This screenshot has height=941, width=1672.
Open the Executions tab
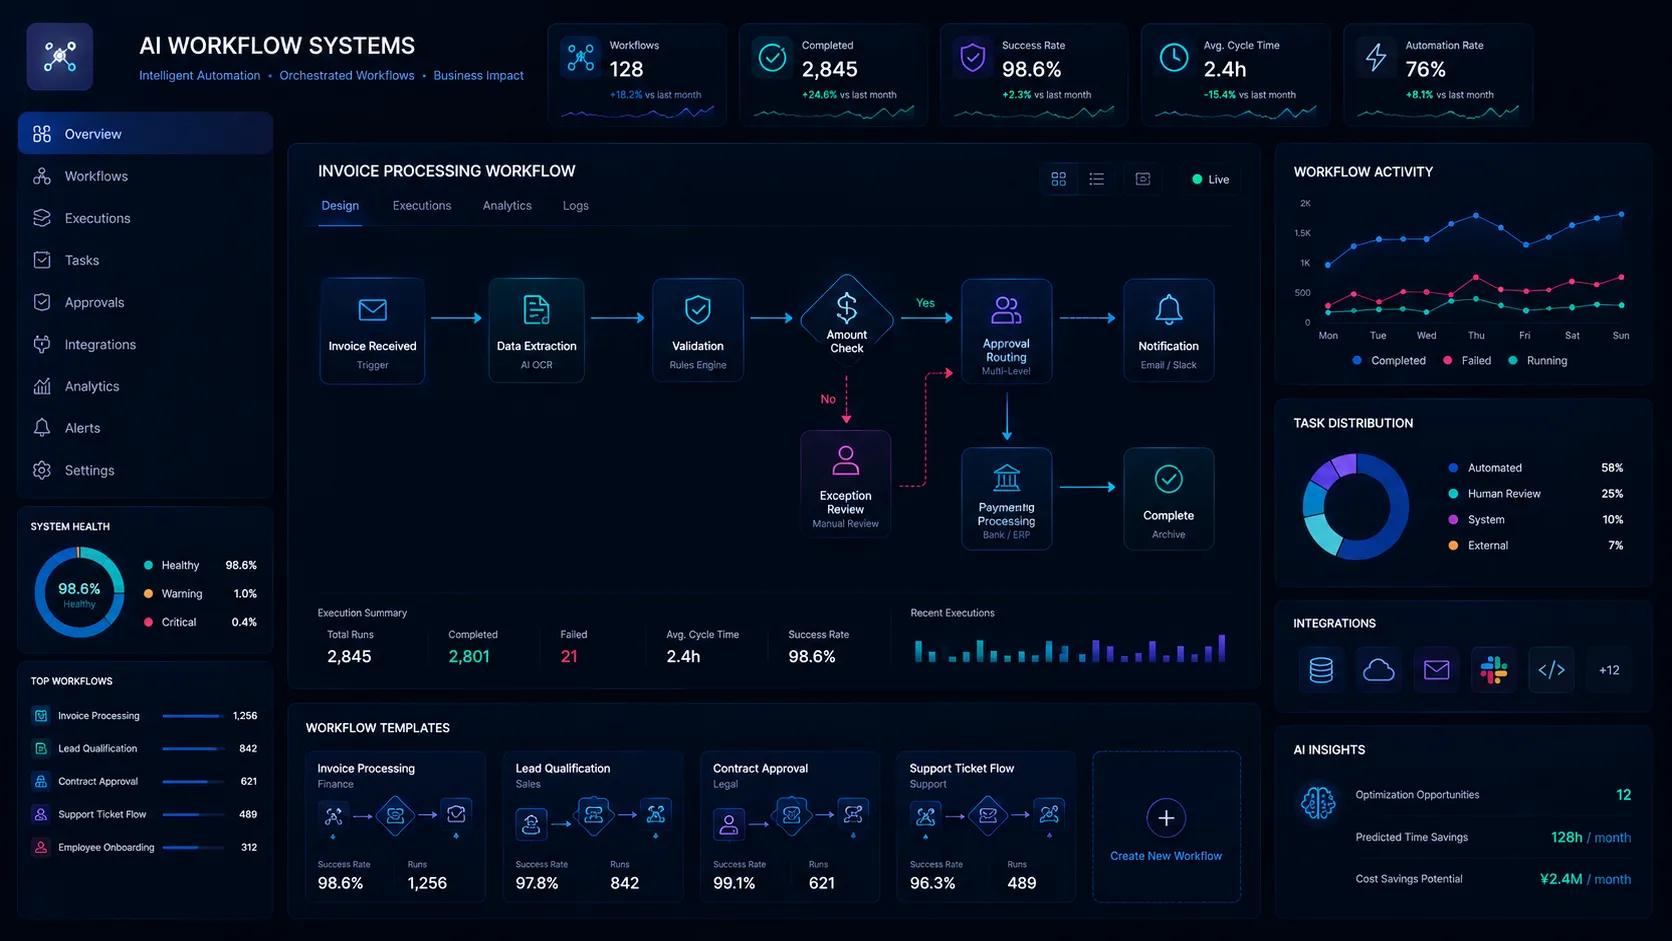[x=422, y=206]
